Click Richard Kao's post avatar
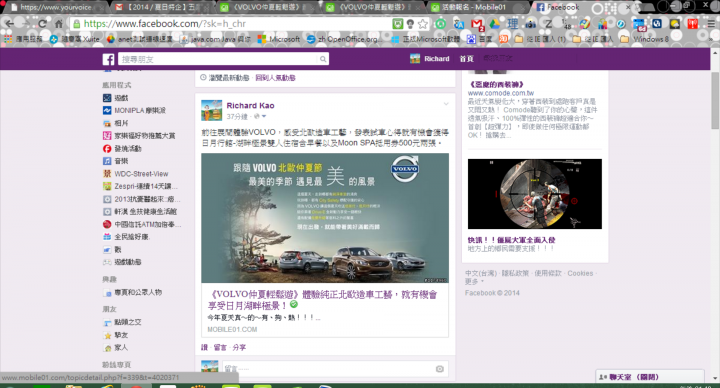Screen dimensions: 720x388 pyautogui.click(x=212, y=111)
